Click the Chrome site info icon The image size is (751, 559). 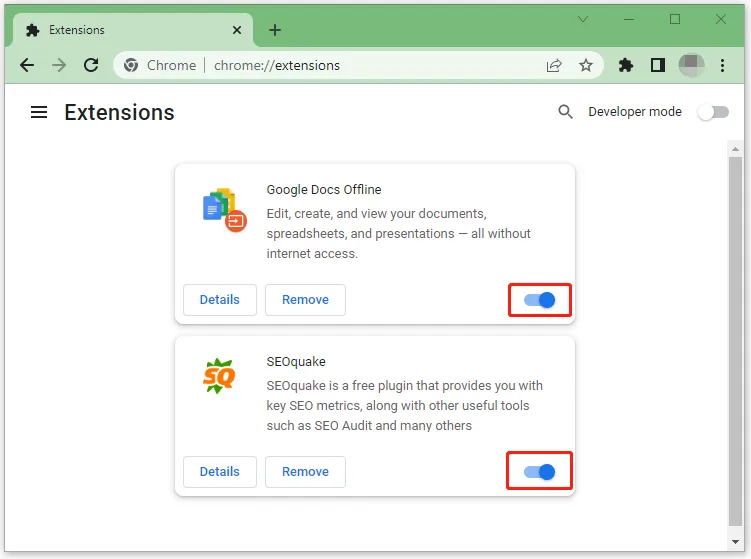click(x=131, y=65)
